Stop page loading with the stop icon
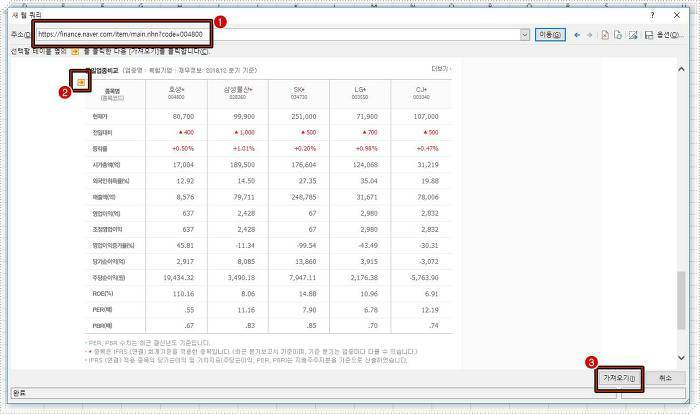700x414 pixels. pyautogui.click(x=605, y=35)
